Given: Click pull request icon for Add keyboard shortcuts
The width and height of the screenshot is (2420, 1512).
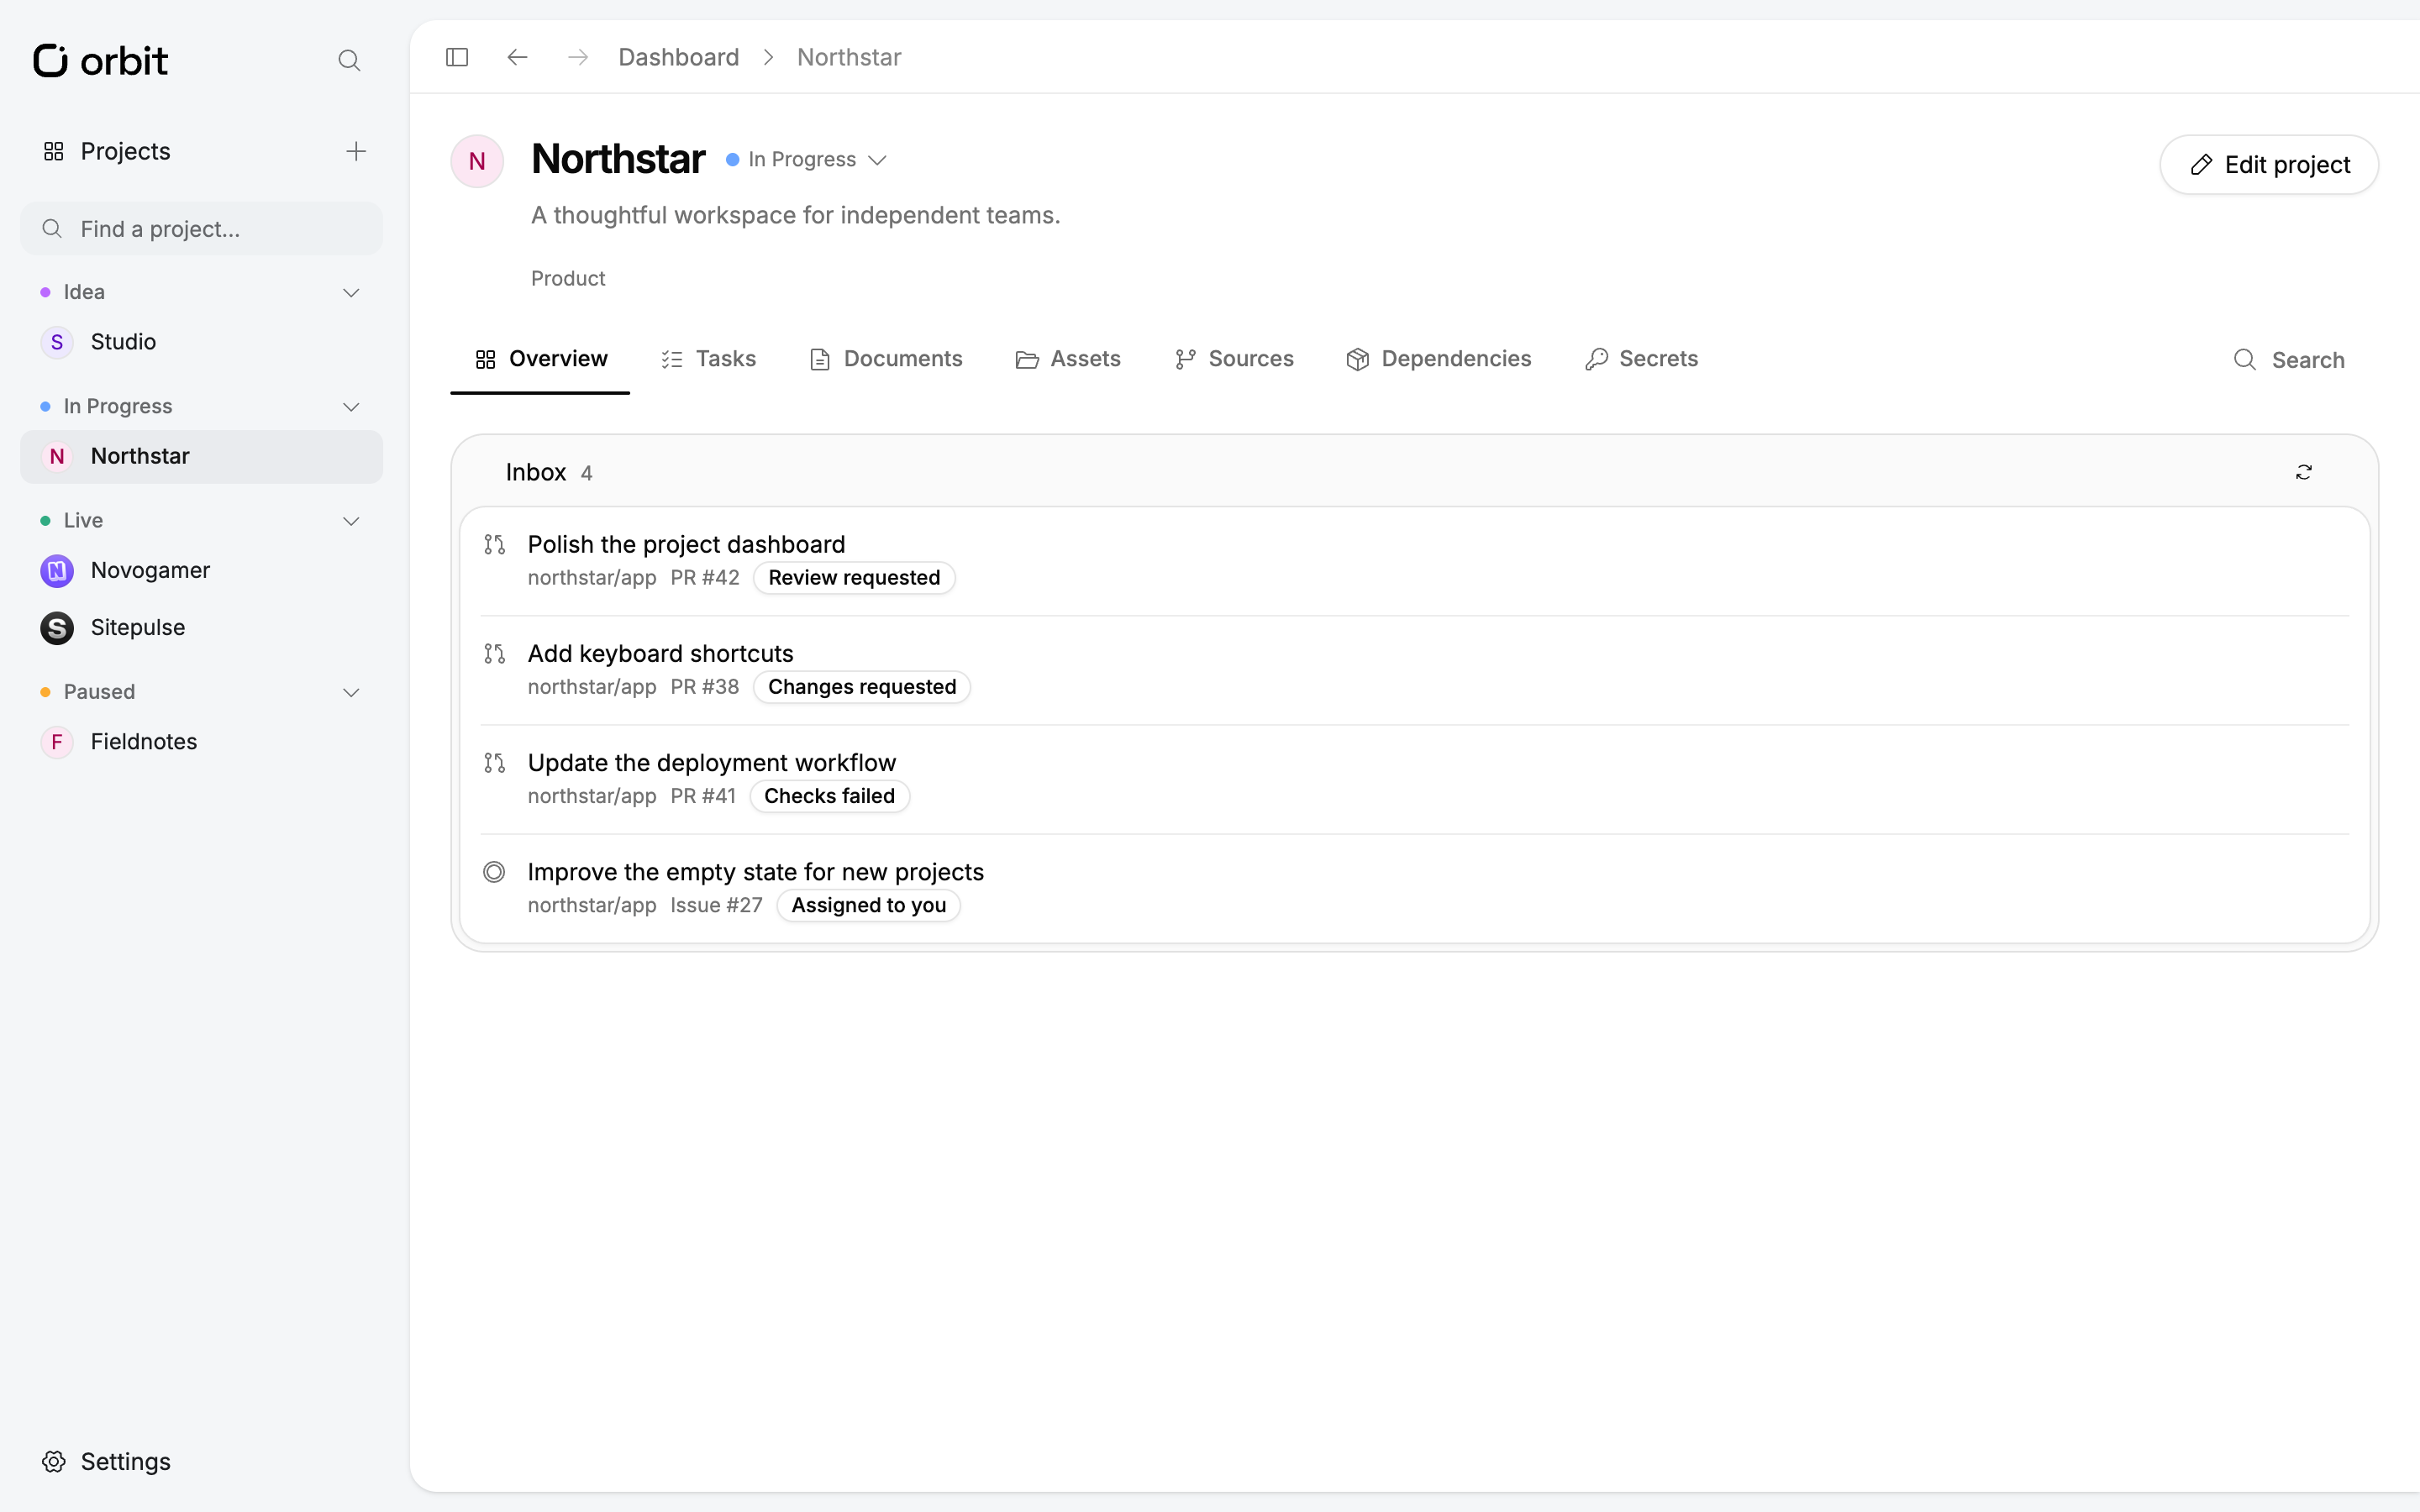Looking at the screenshot, I should 494,653.
